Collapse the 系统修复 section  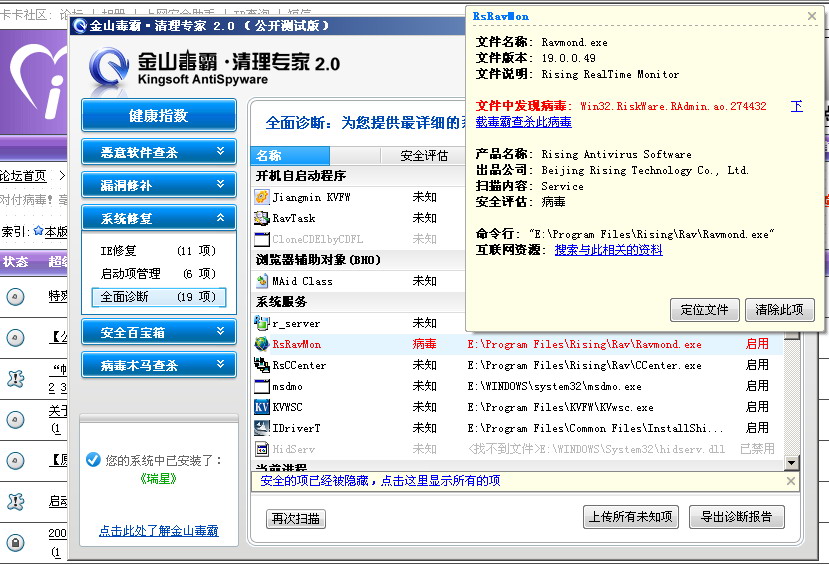tap(159, 218)
